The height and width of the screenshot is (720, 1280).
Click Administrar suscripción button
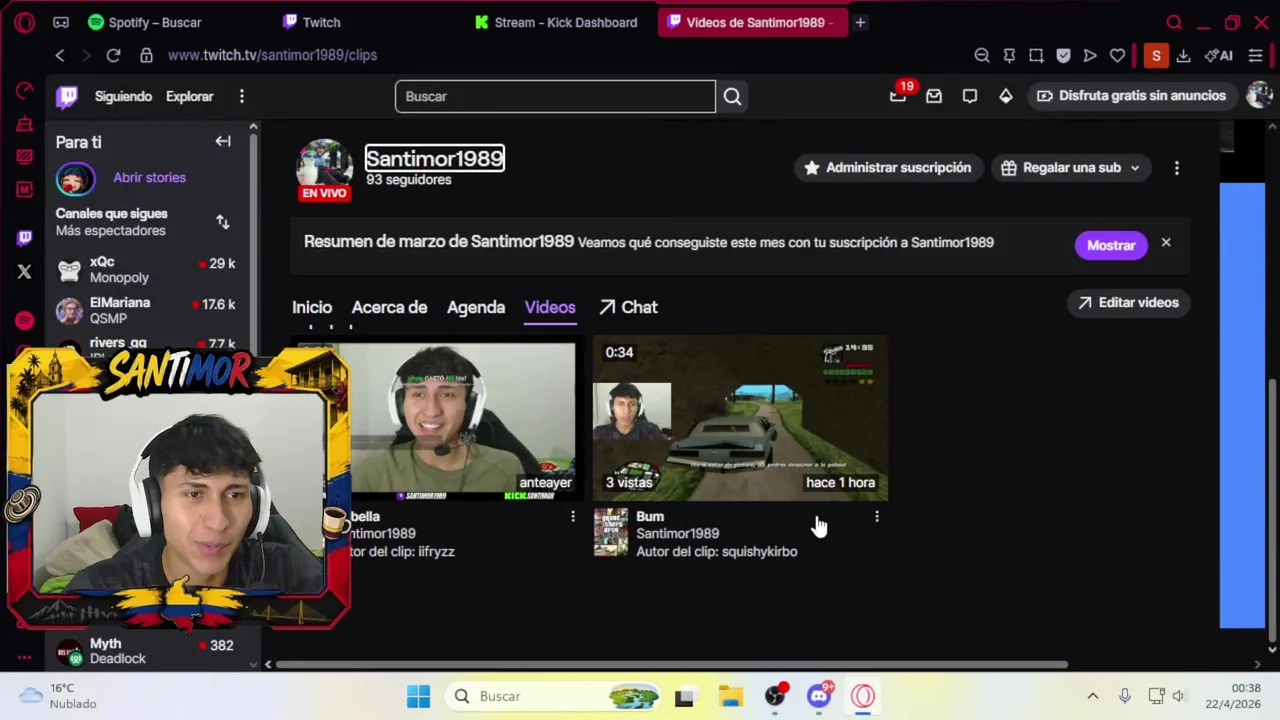888,168
